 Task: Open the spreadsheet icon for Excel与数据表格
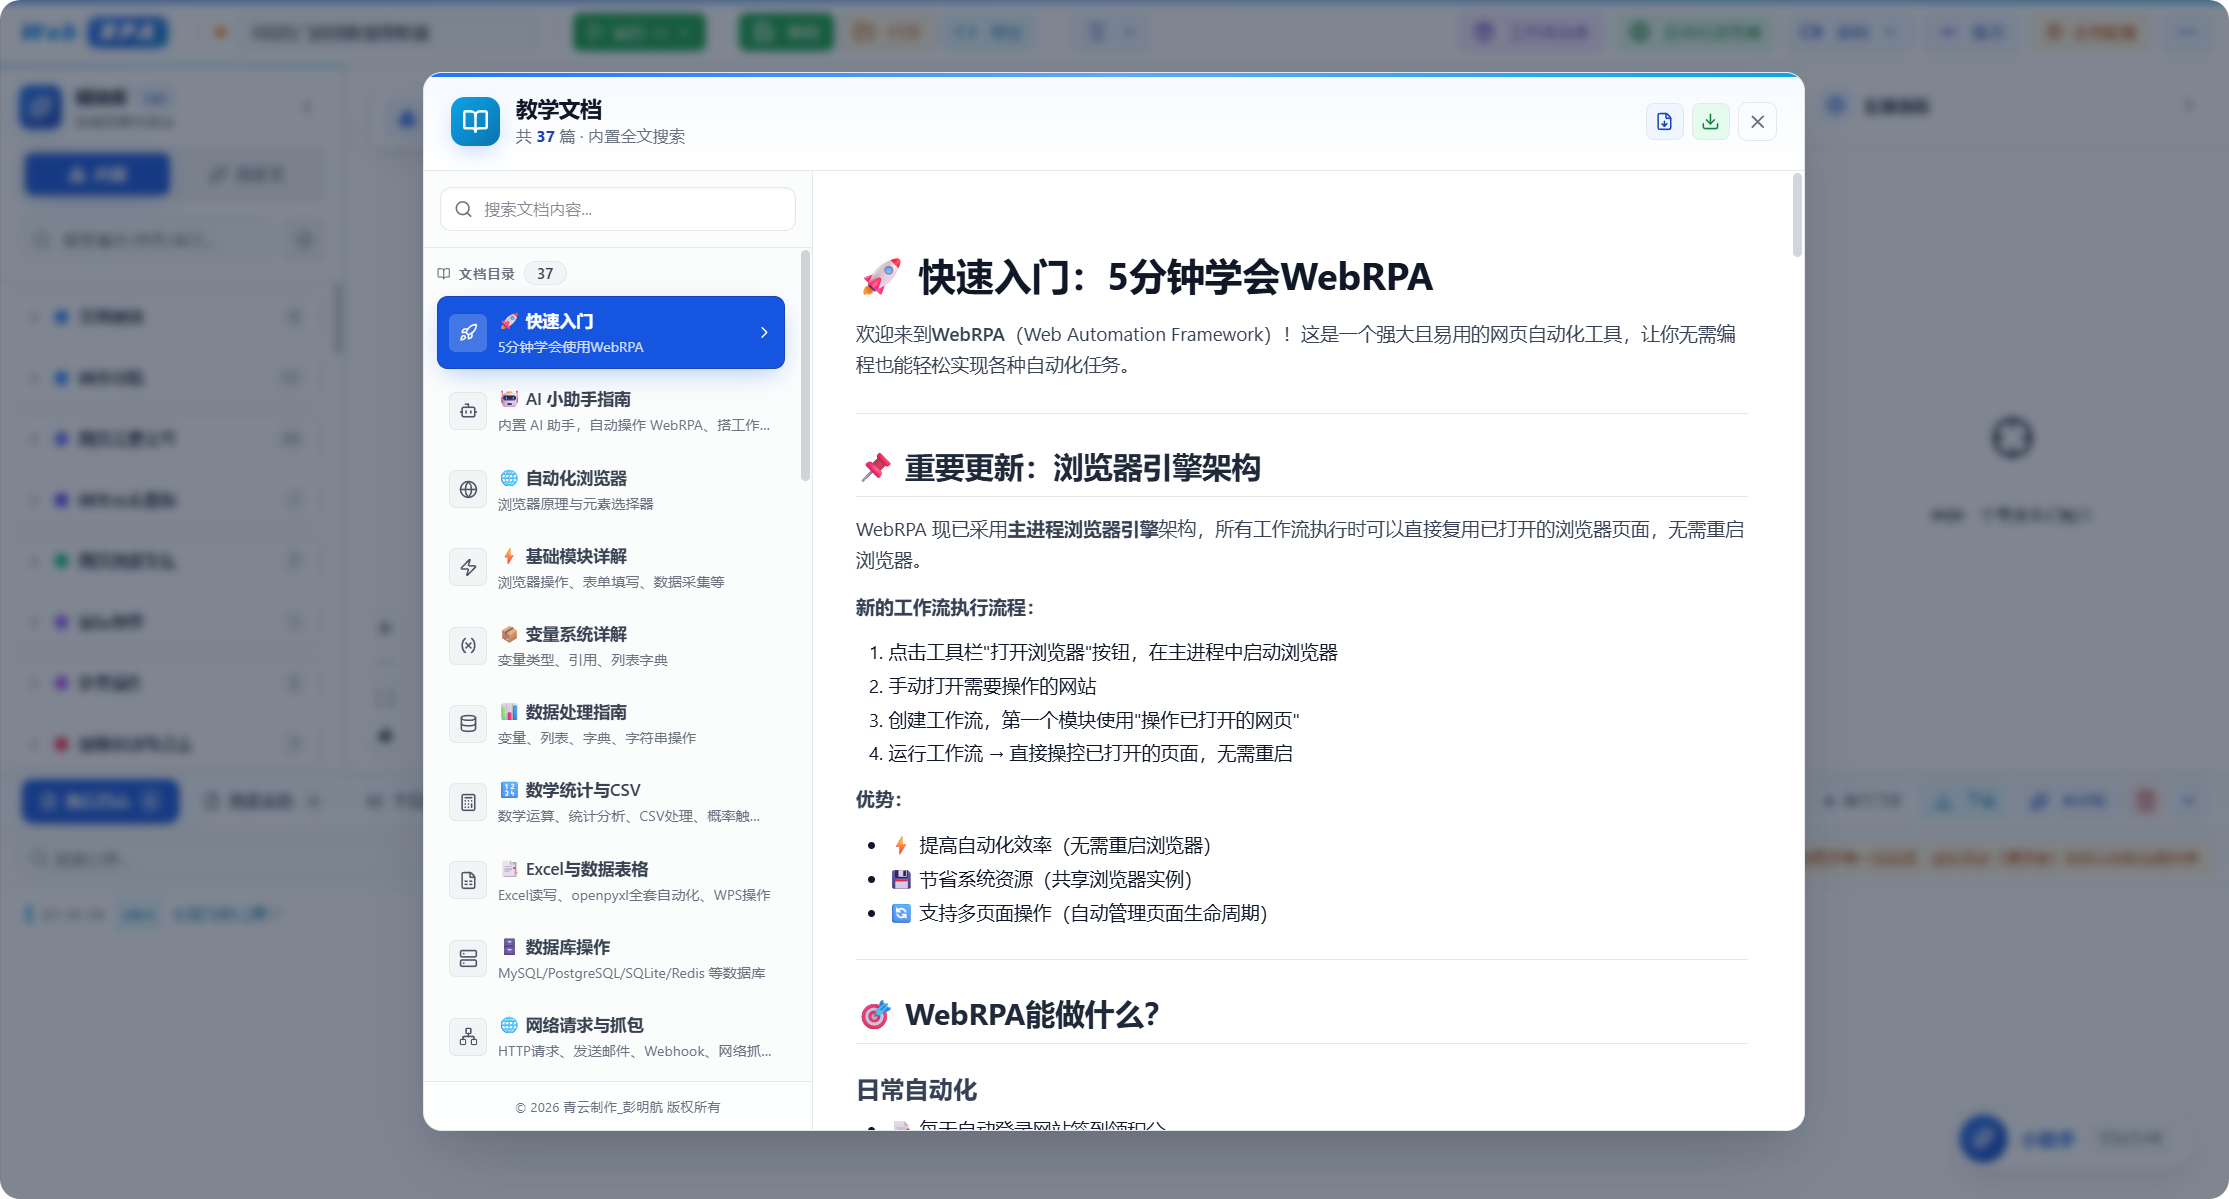(468, 881)
